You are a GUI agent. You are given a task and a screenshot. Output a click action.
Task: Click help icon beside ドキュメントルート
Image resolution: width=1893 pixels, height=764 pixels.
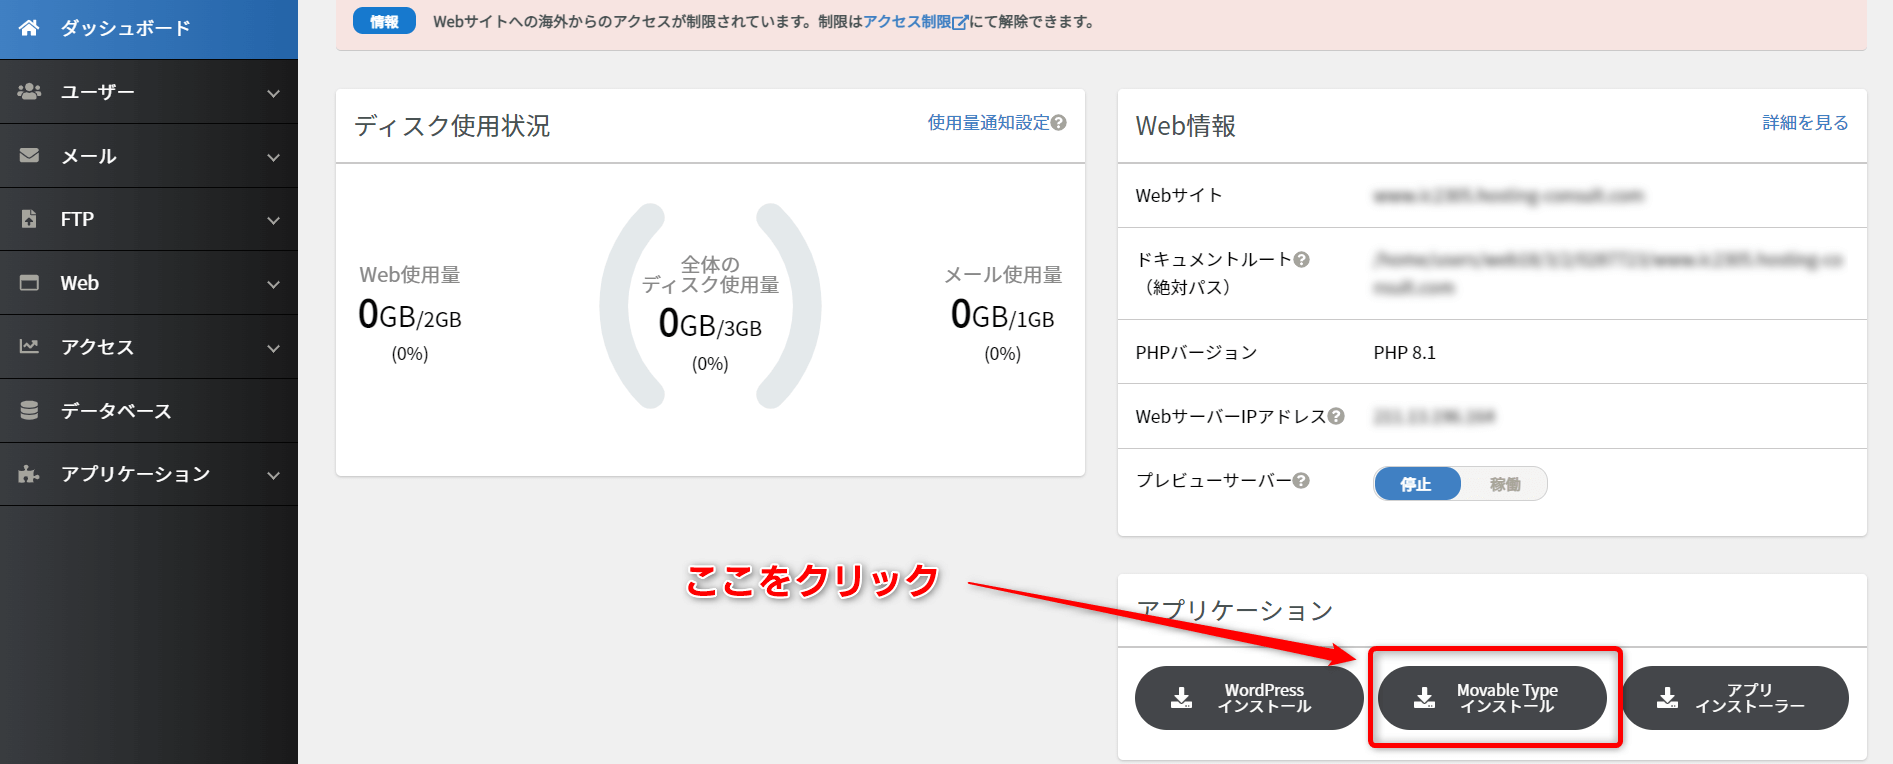coord(1301,259)
